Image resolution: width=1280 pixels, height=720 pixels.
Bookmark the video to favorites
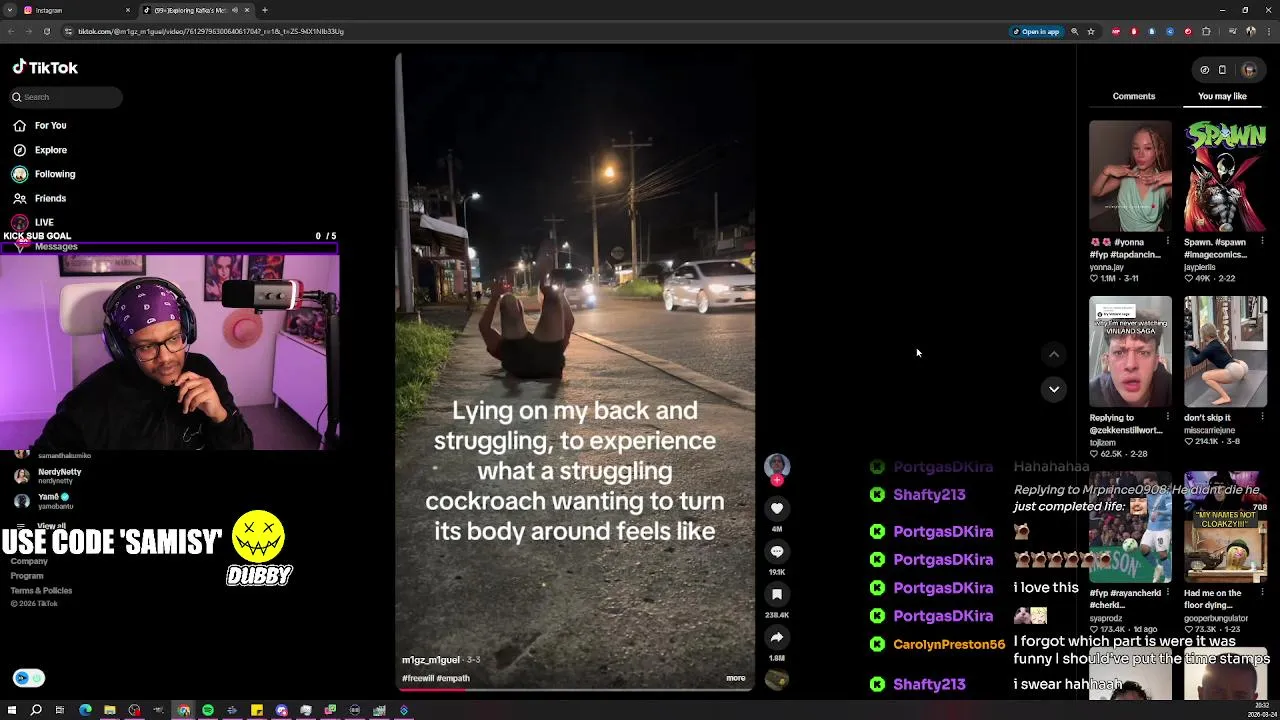pyautogui.click(x=777, y=594)
